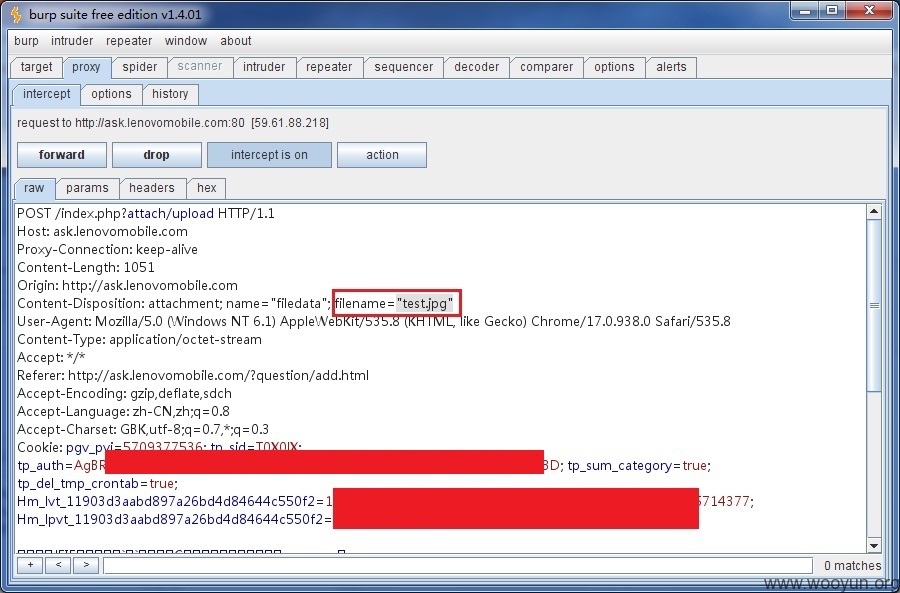Toggle the intercept is on button

269,155
